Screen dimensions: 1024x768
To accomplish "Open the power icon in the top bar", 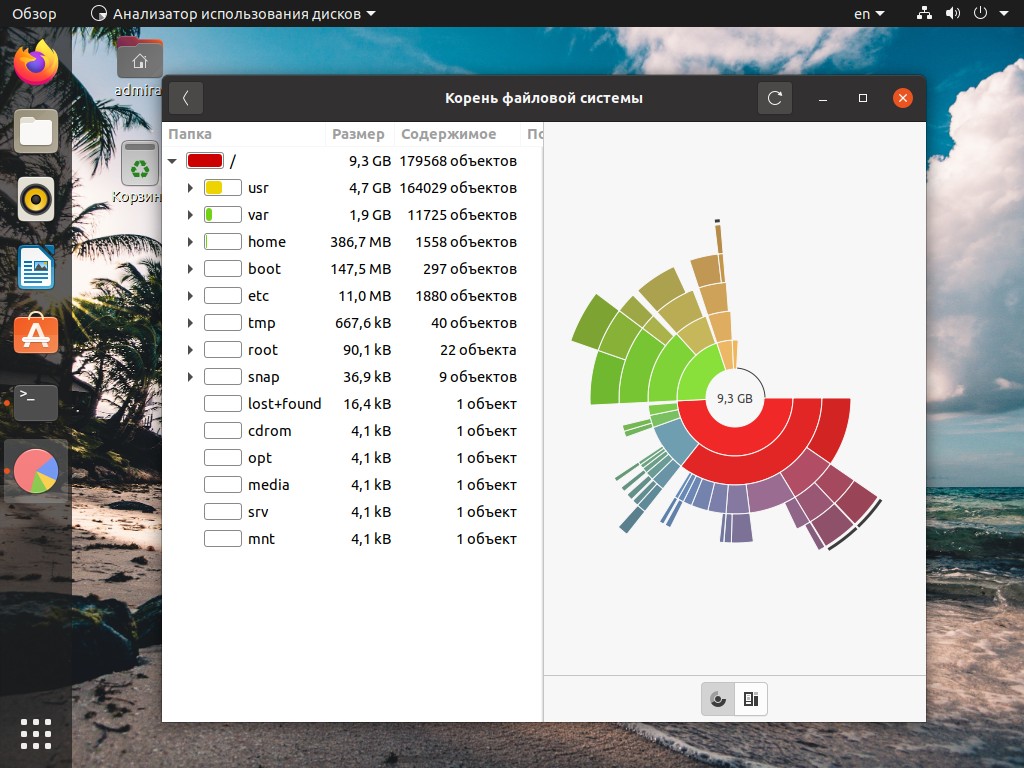I will [x=980, y=13].
